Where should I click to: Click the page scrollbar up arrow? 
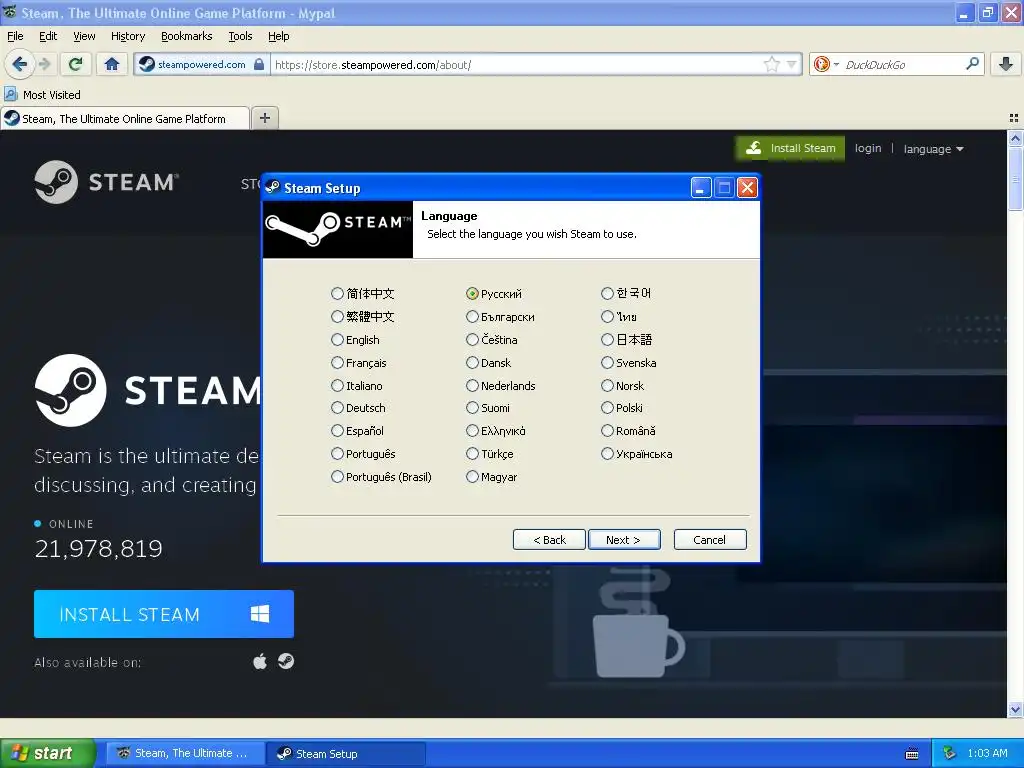point(1015,138)
